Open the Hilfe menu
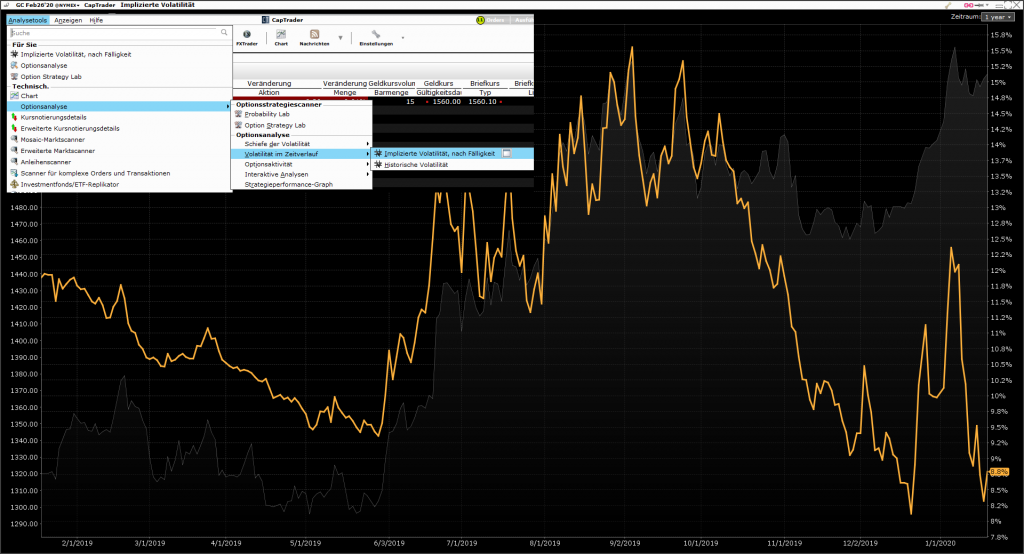 click(x=96, y=20)
